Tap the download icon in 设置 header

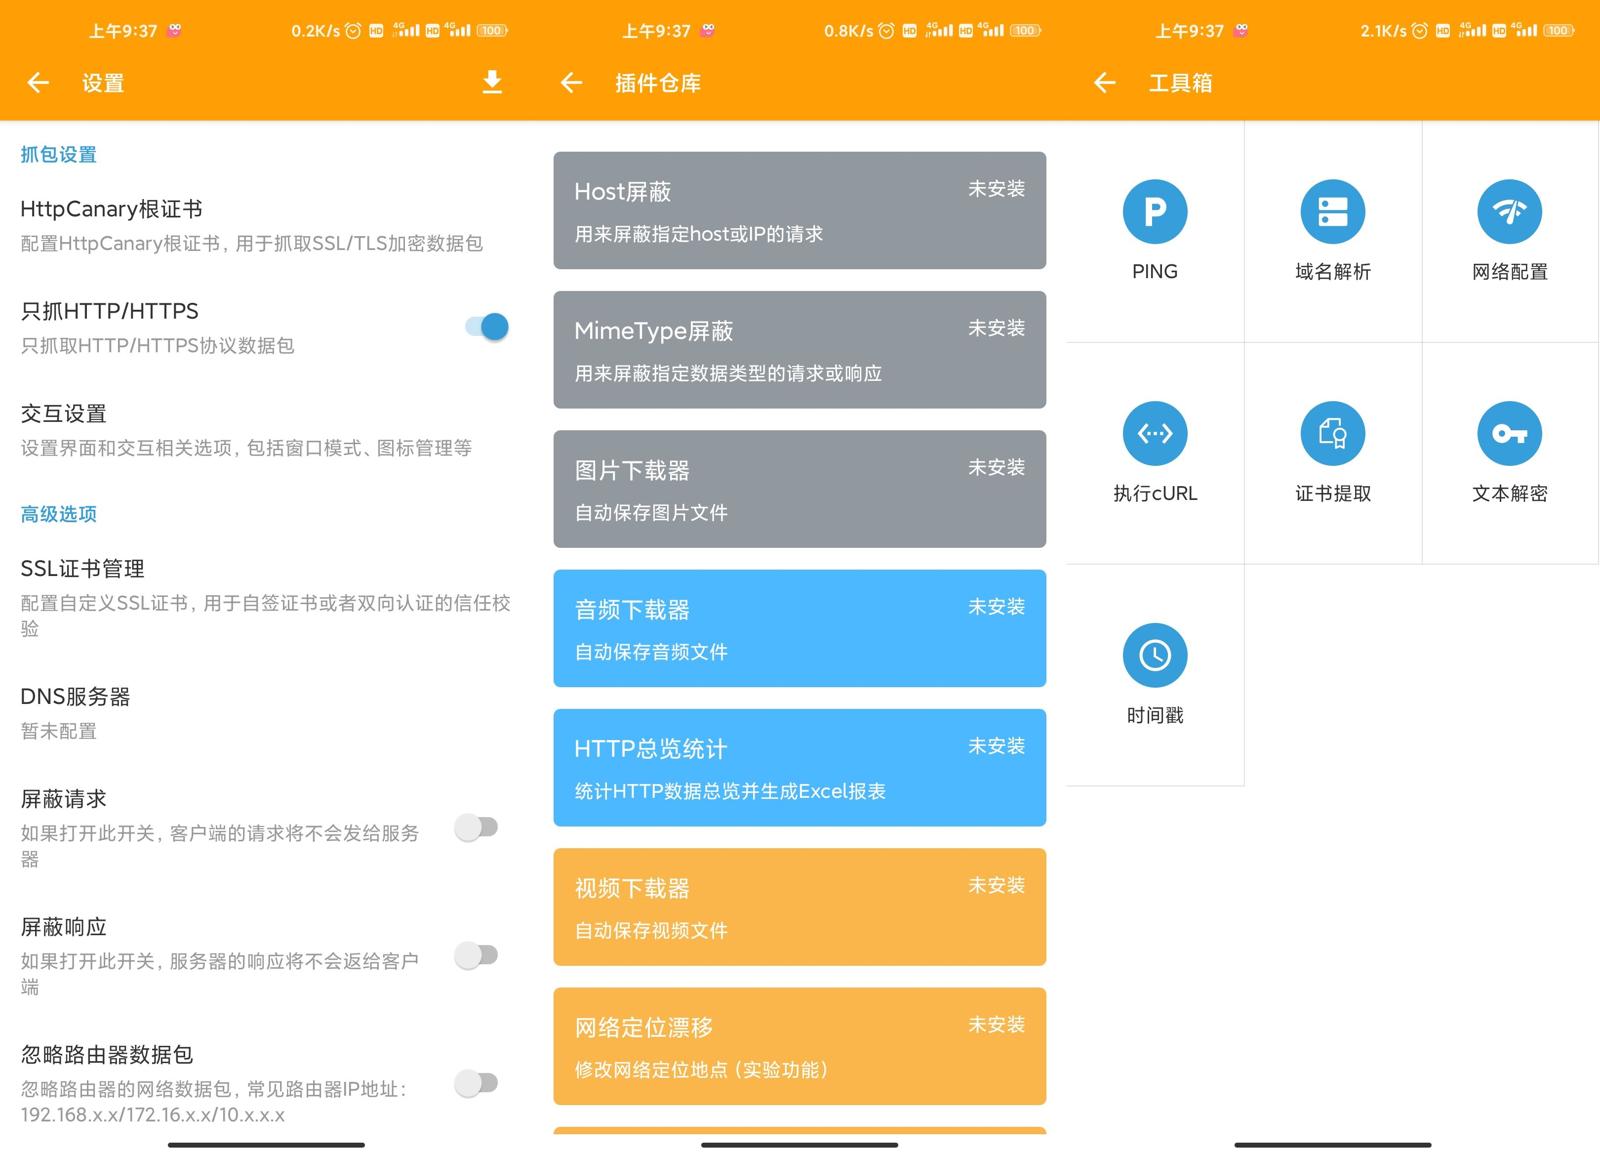pos(492,82)
